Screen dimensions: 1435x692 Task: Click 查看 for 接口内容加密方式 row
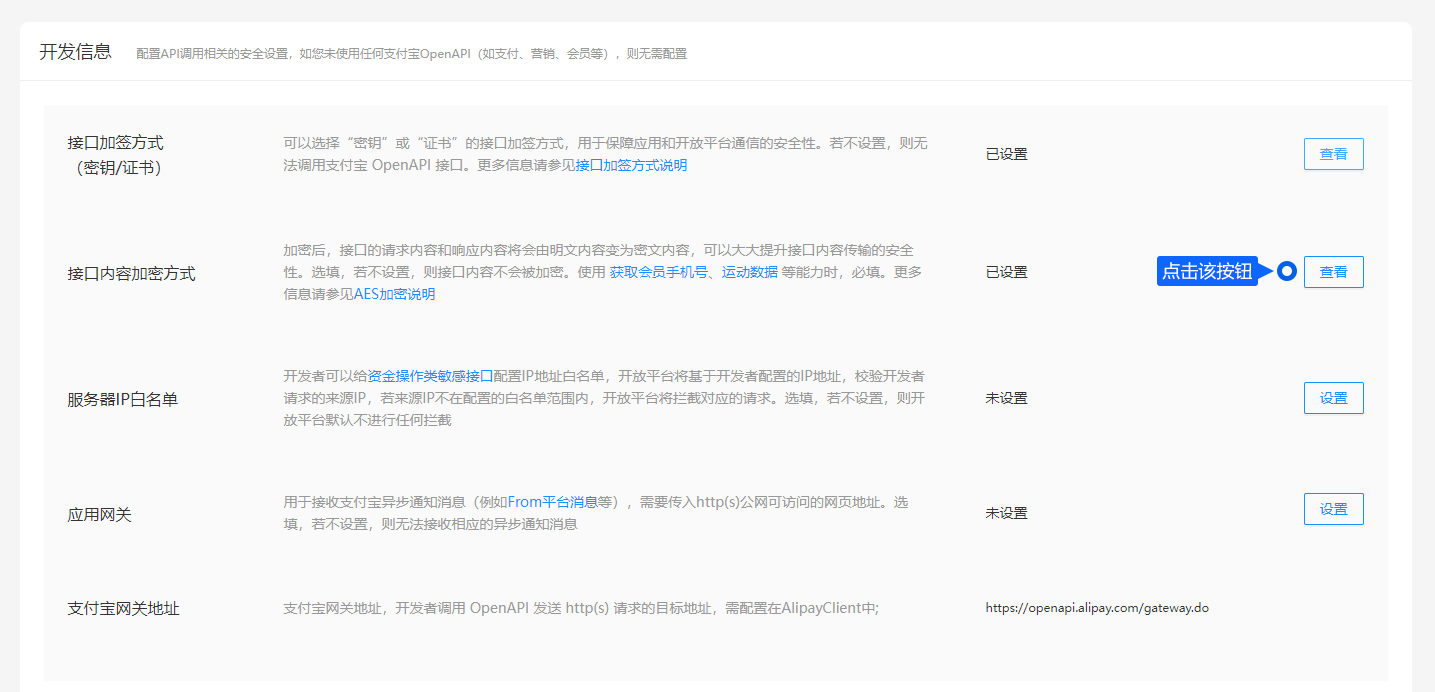coord(1333,272)
